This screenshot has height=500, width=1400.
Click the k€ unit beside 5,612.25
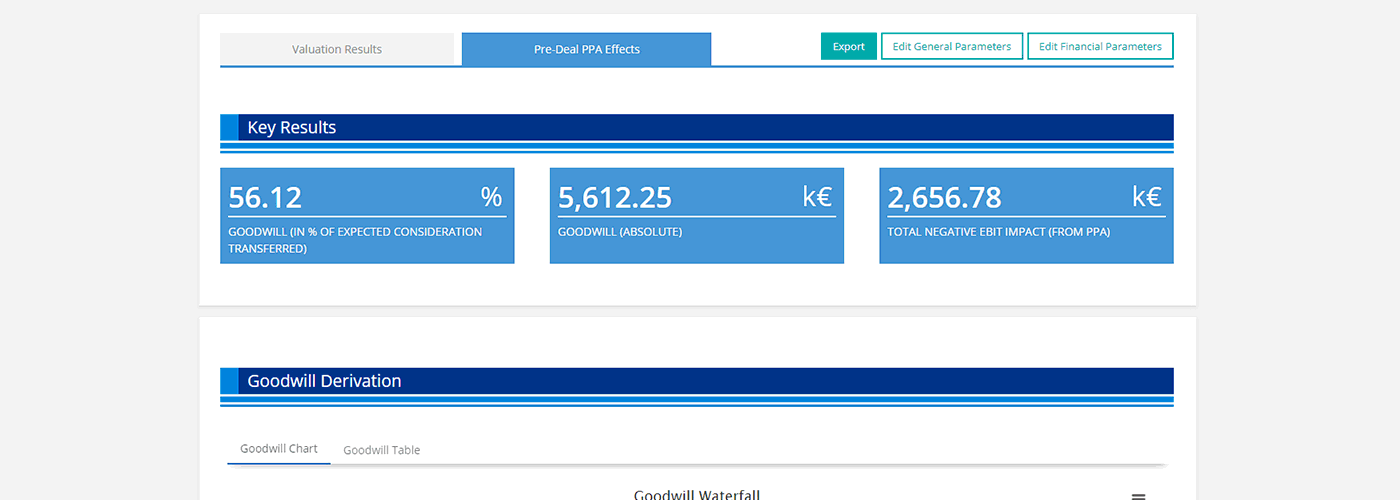(817, 197)
